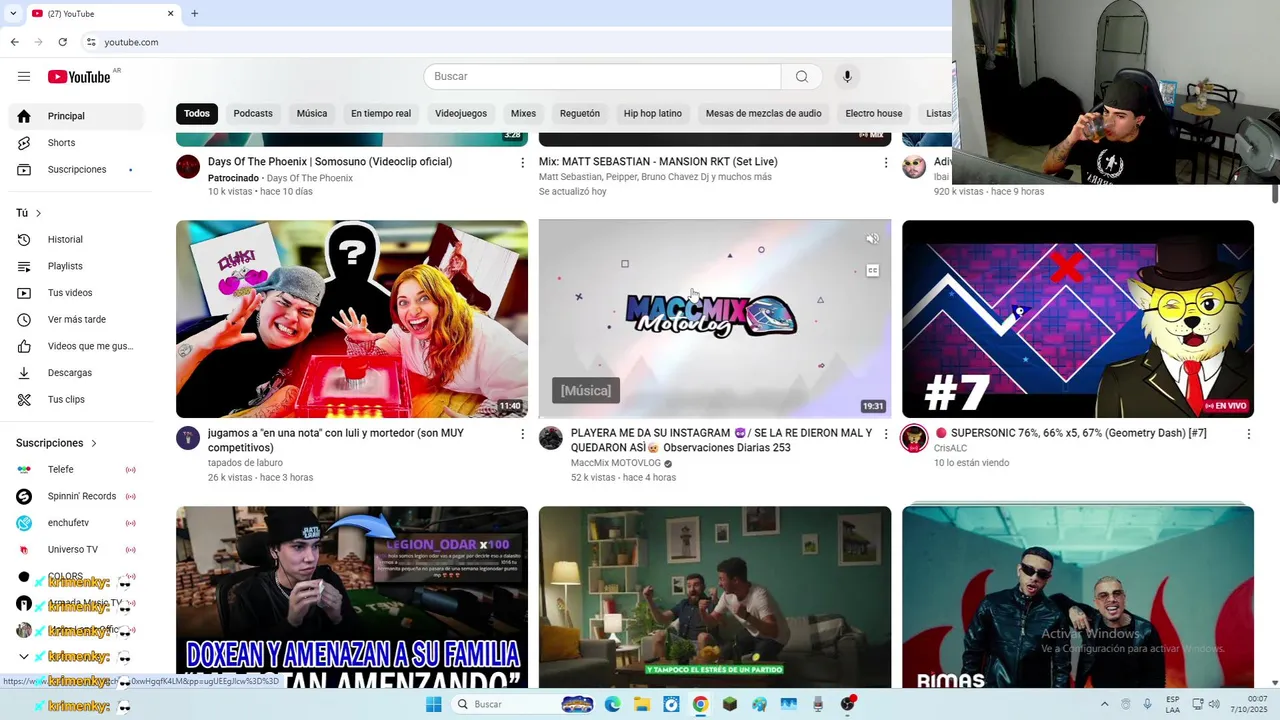Screen dimensions: 1280x720
Task: Open the Windows Start menu
Action: click(433, 704)
